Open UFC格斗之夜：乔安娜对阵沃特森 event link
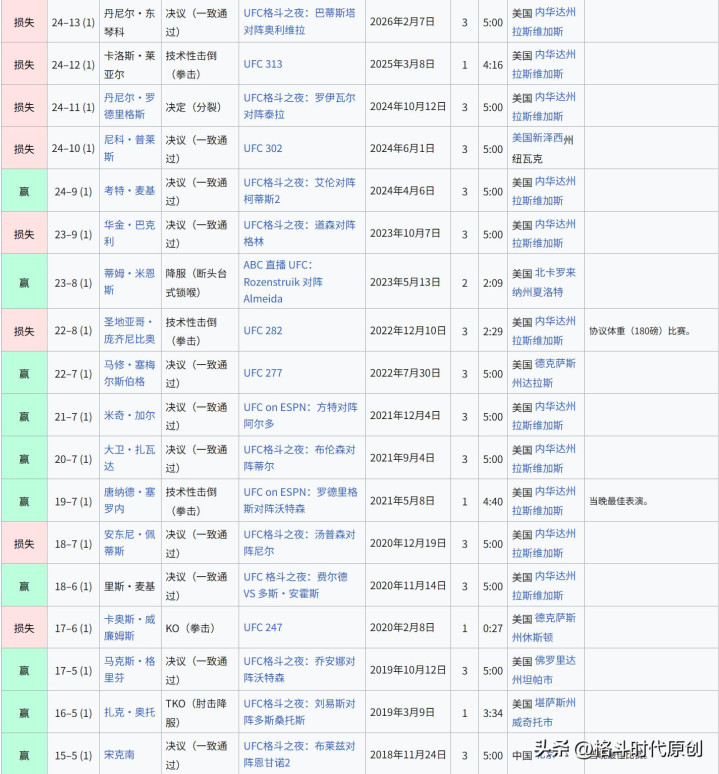 [299, 669]
